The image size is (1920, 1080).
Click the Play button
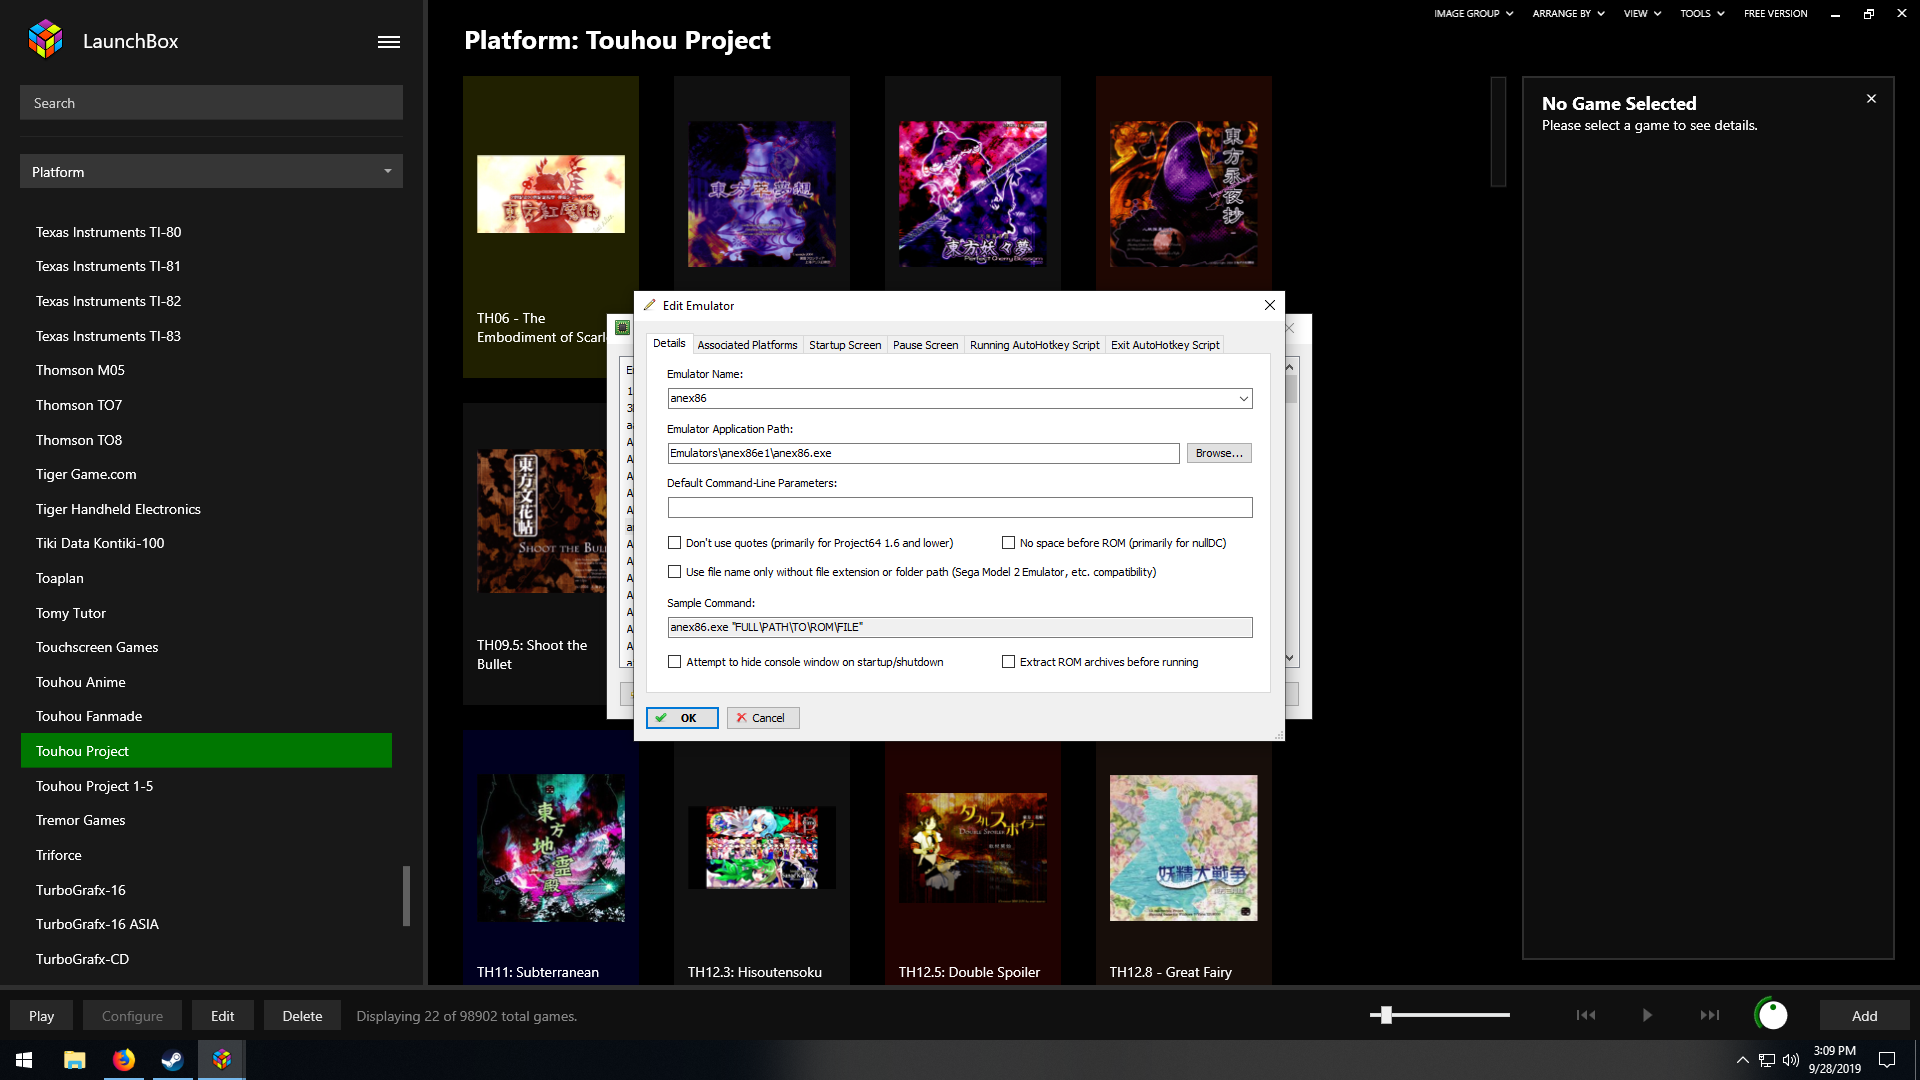(x=41, y=1015)
